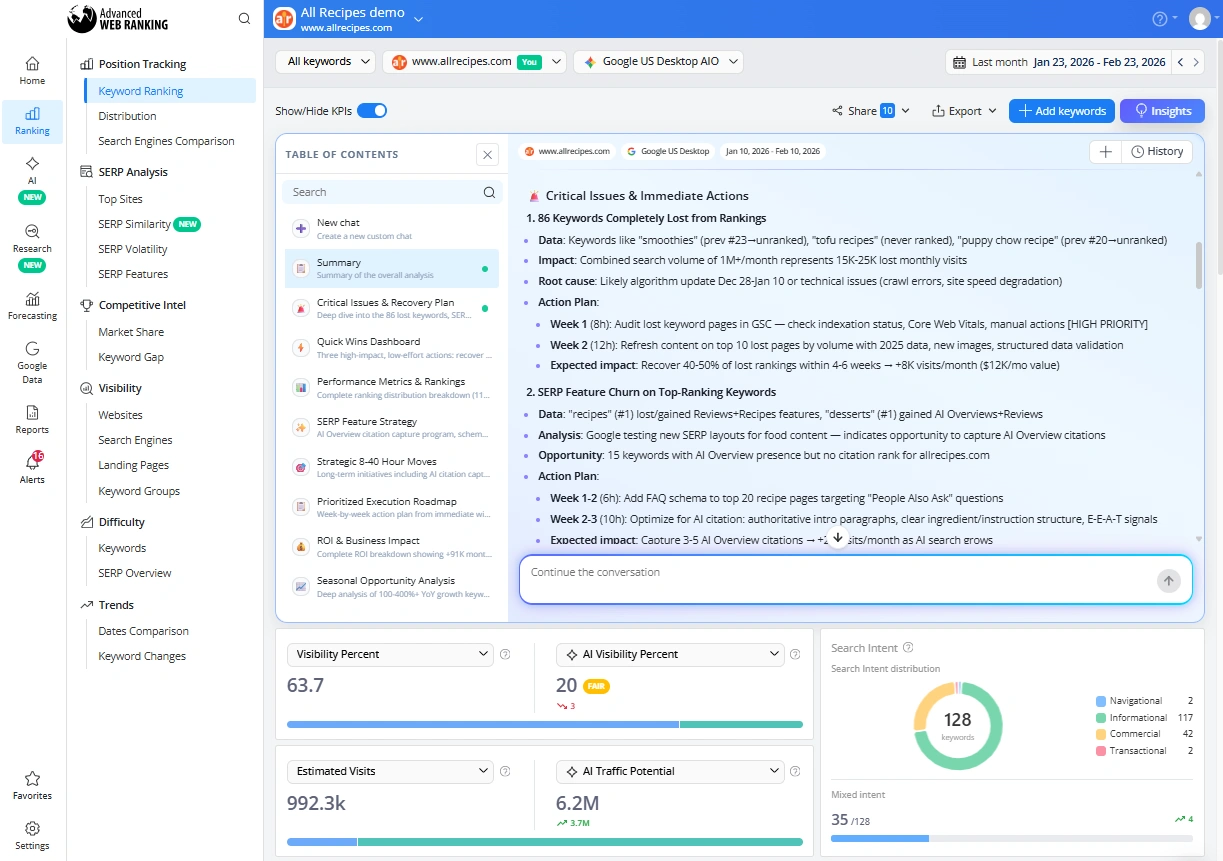
Task: Close the Table of Contents panel
Action: click(487, 154)
